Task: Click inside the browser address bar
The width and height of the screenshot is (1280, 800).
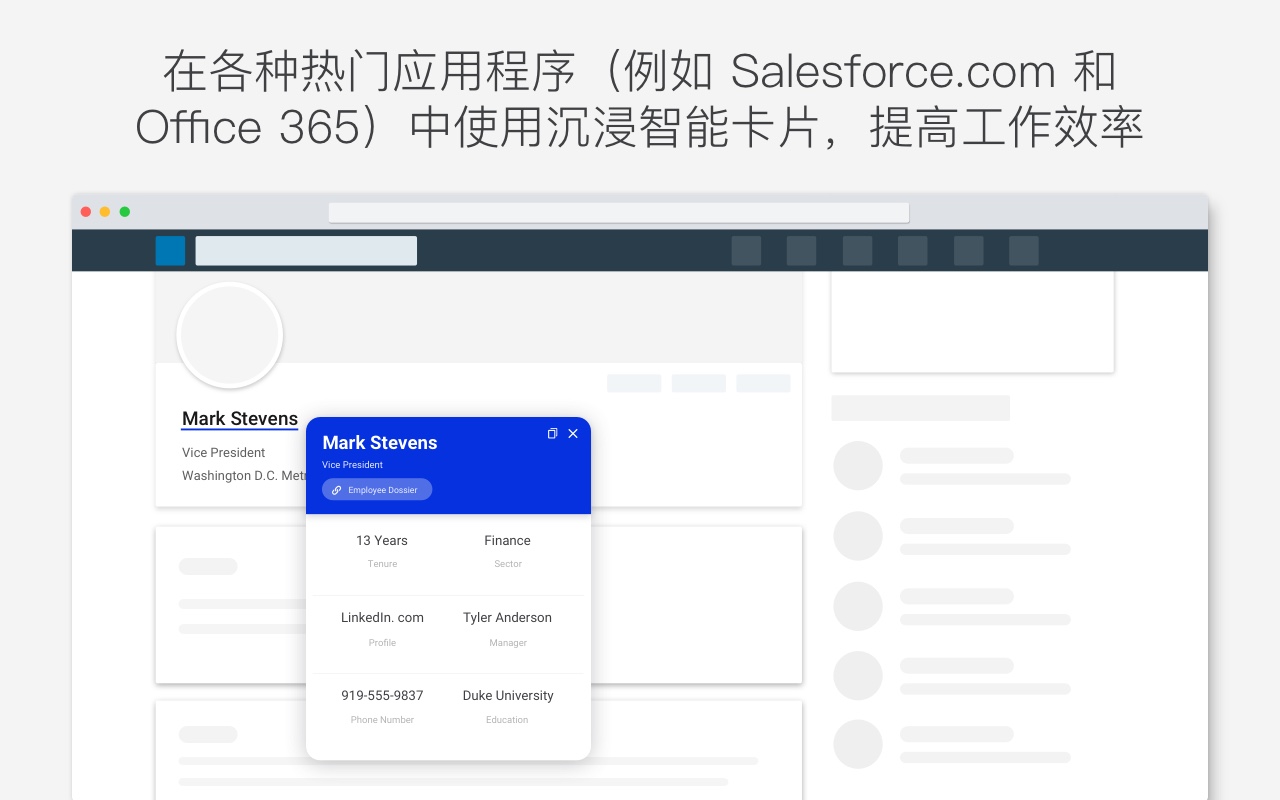Action: pos(619,212)
